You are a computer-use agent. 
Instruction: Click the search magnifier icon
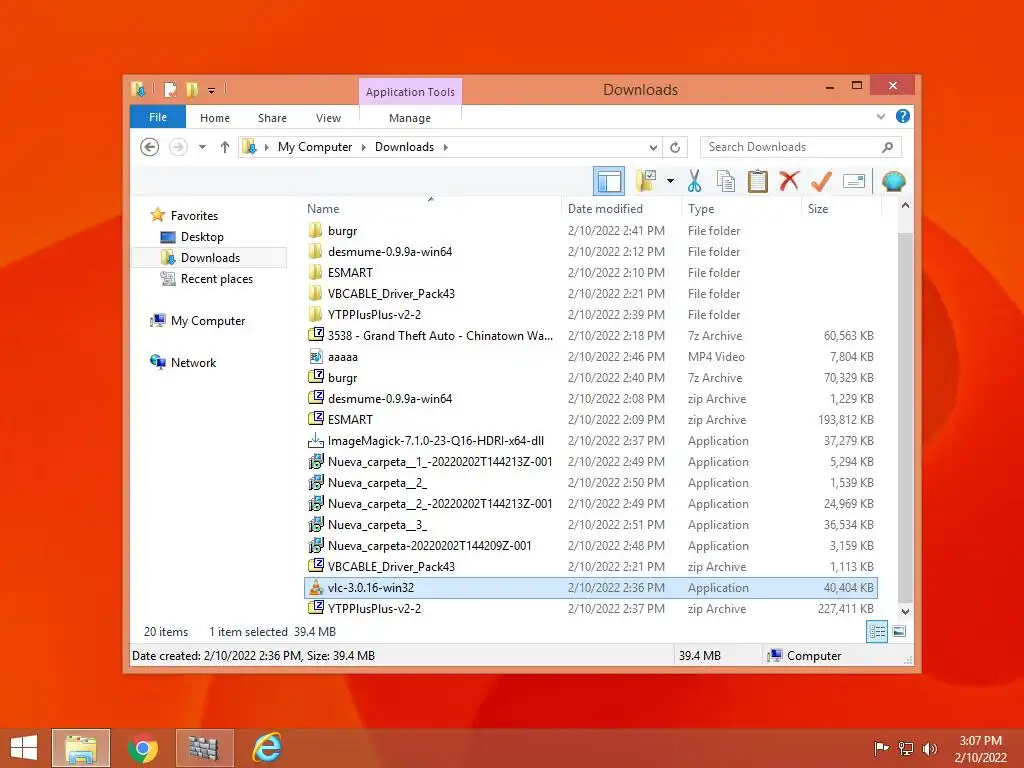coord(887,147)
